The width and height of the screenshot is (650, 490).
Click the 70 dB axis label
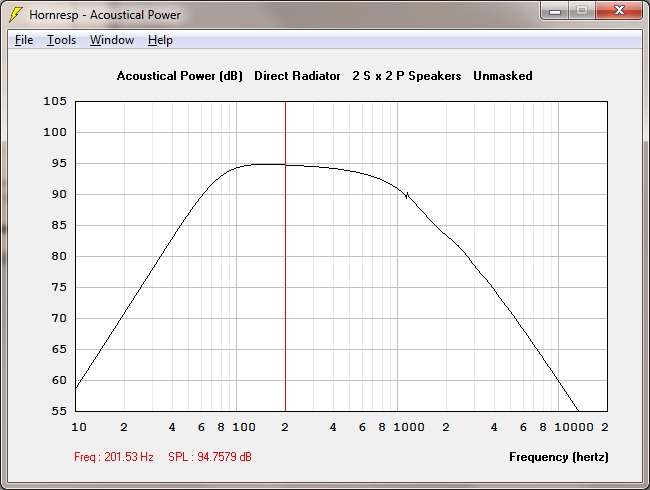tap(59, 318)
